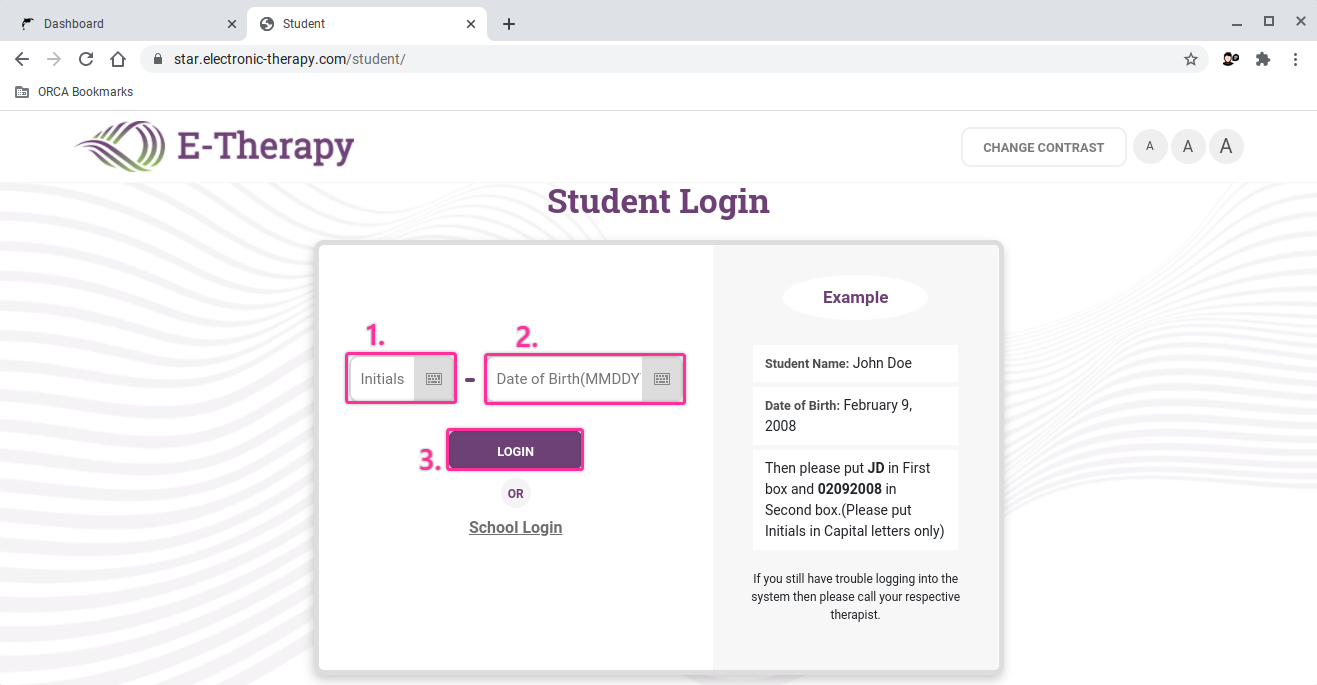The height and width of the screenshot is (685, 1317).
Task: Maximize the browser window
Action: 1269,22
